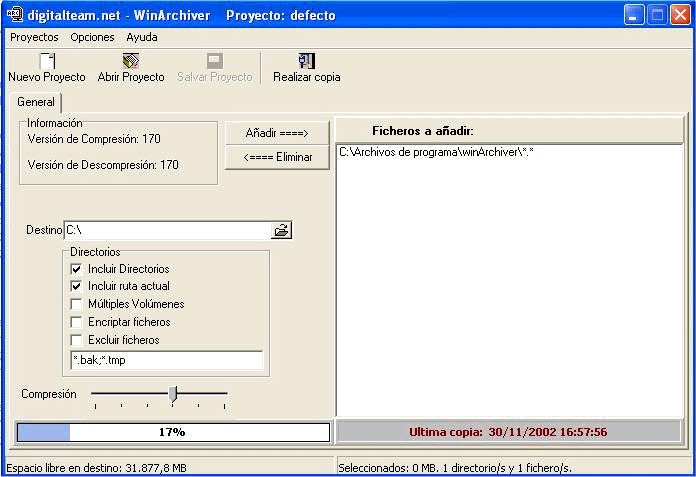
Task: Open a project with Abrir Proyecto icon
Action: (x=131, y=61)
